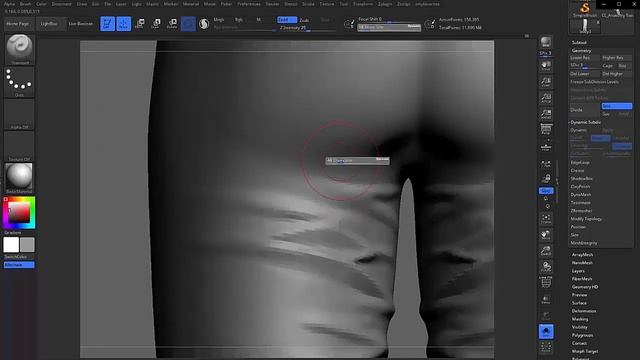This screenshot has width=640, height=360.
Task: Open the Texture Off selector
Action: pos(19,147)
